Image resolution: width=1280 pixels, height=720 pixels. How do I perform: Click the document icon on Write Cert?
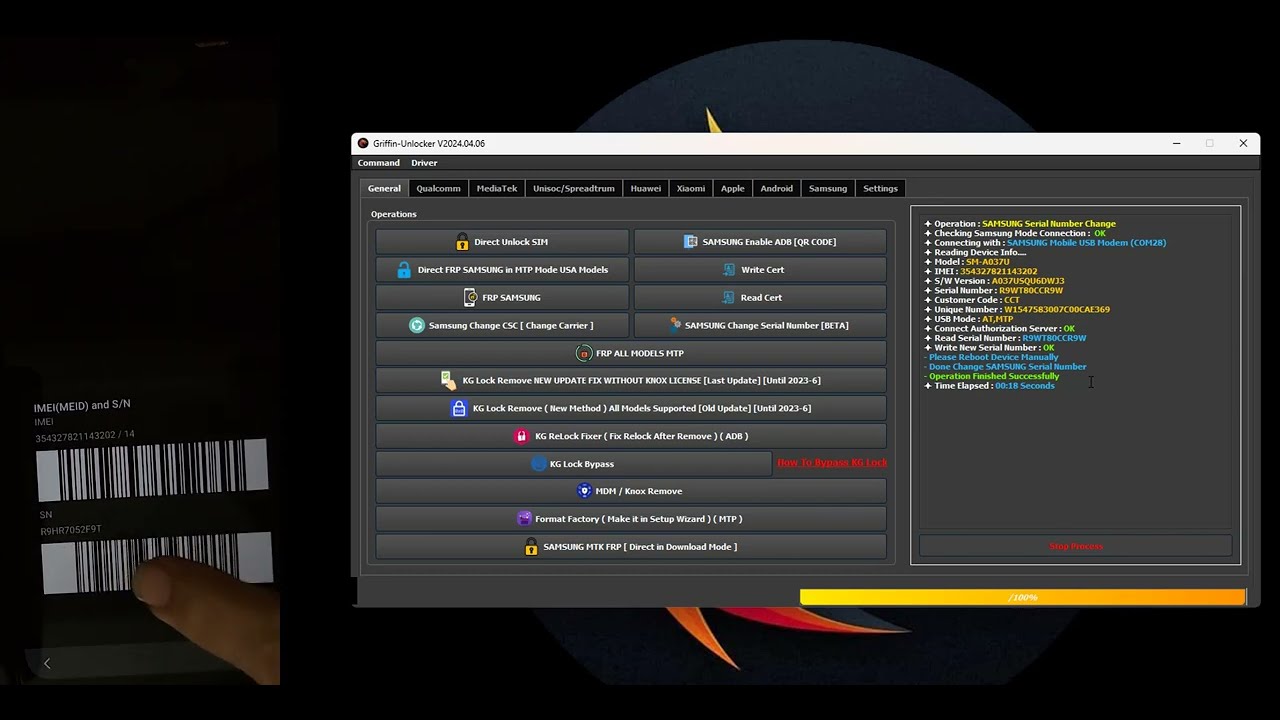pyautogui.click(x=730, y=270)
